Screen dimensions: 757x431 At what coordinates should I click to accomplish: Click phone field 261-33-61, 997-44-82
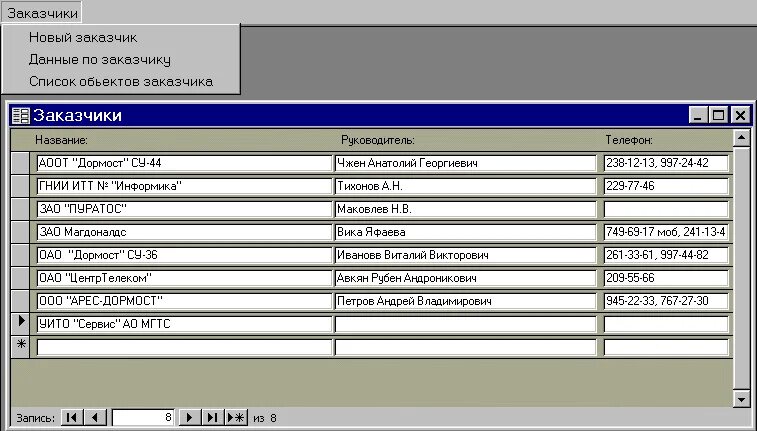pyautogui.click(x=666, y=255)
